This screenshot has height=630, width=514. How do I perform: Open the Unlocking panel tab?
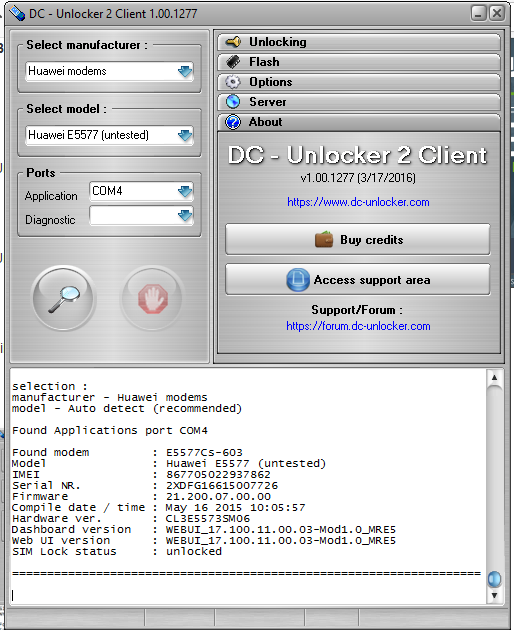[359, 42]
